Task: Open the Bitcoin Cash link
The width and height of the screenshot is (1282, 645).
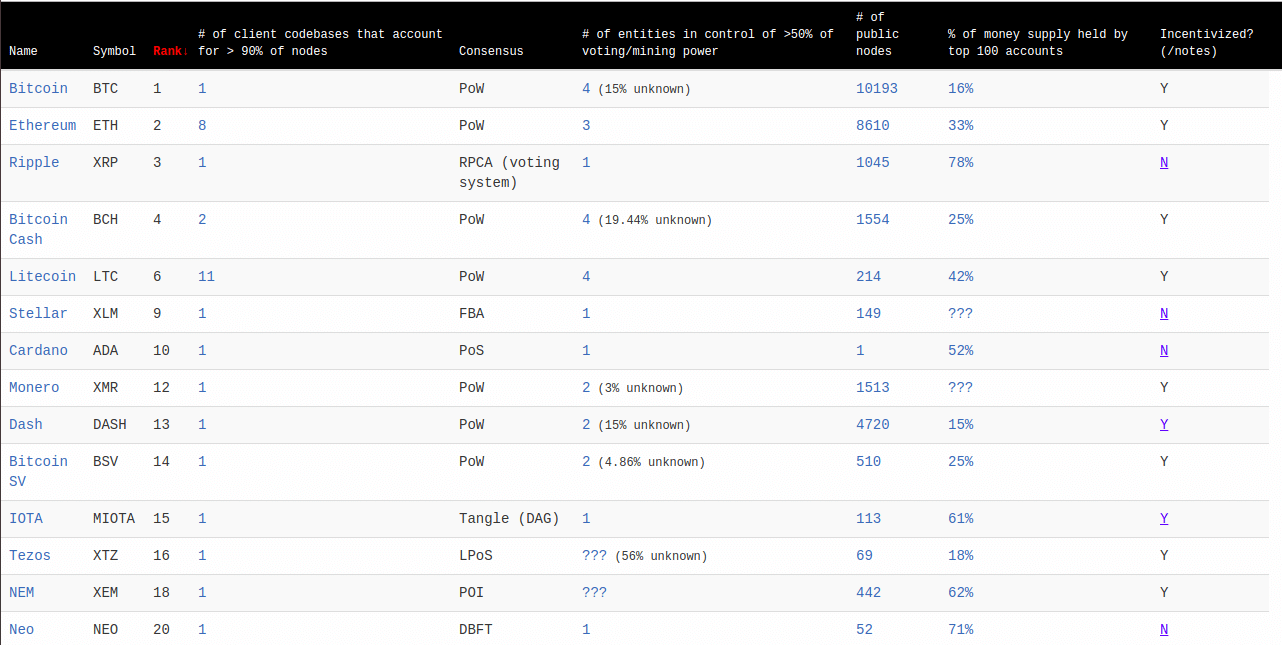Action: tap(38, 229)
